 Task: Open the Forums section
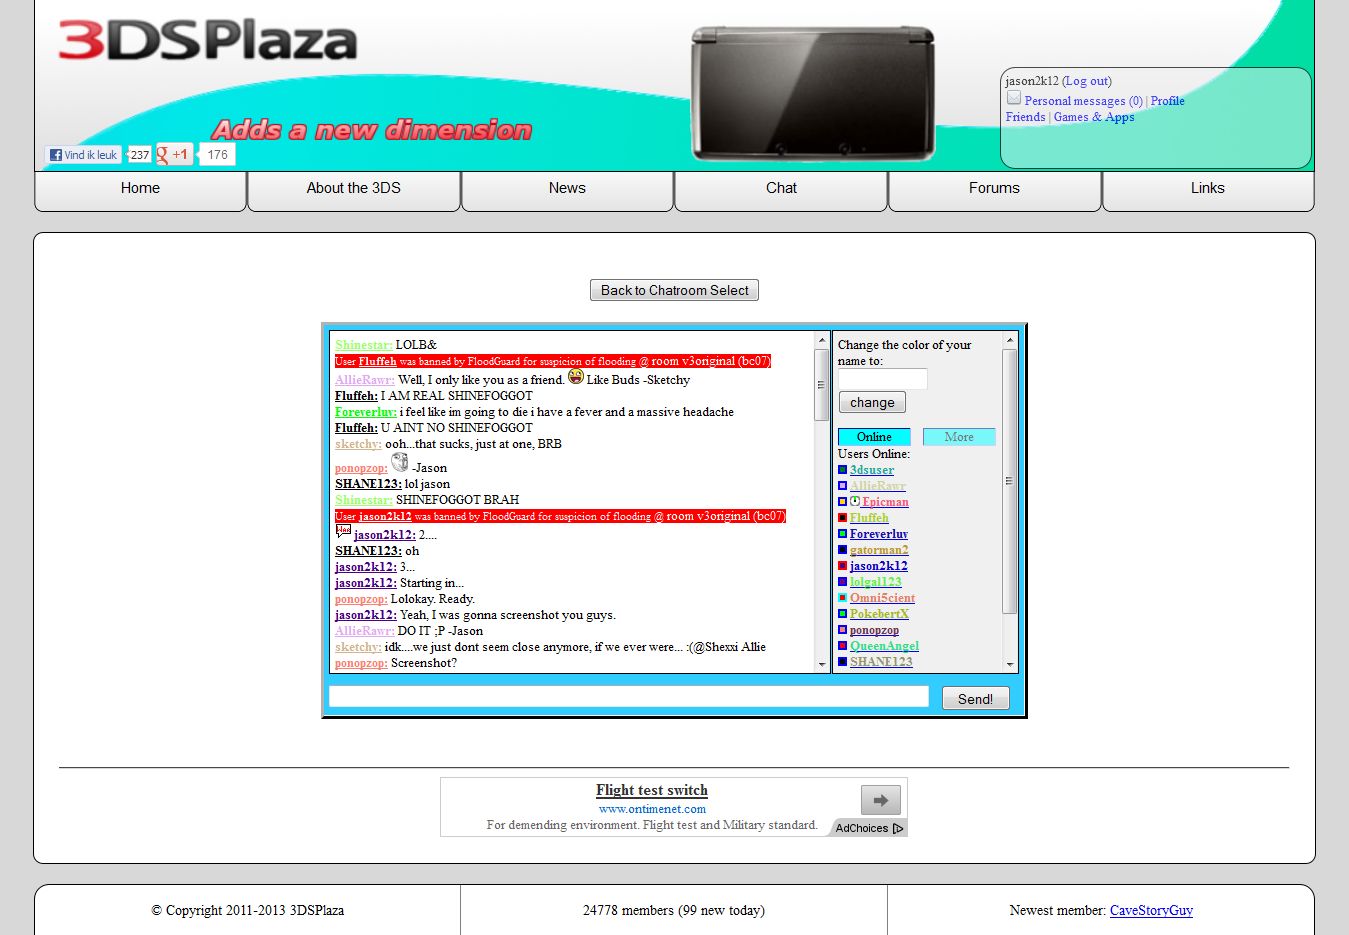click(994, 191)
